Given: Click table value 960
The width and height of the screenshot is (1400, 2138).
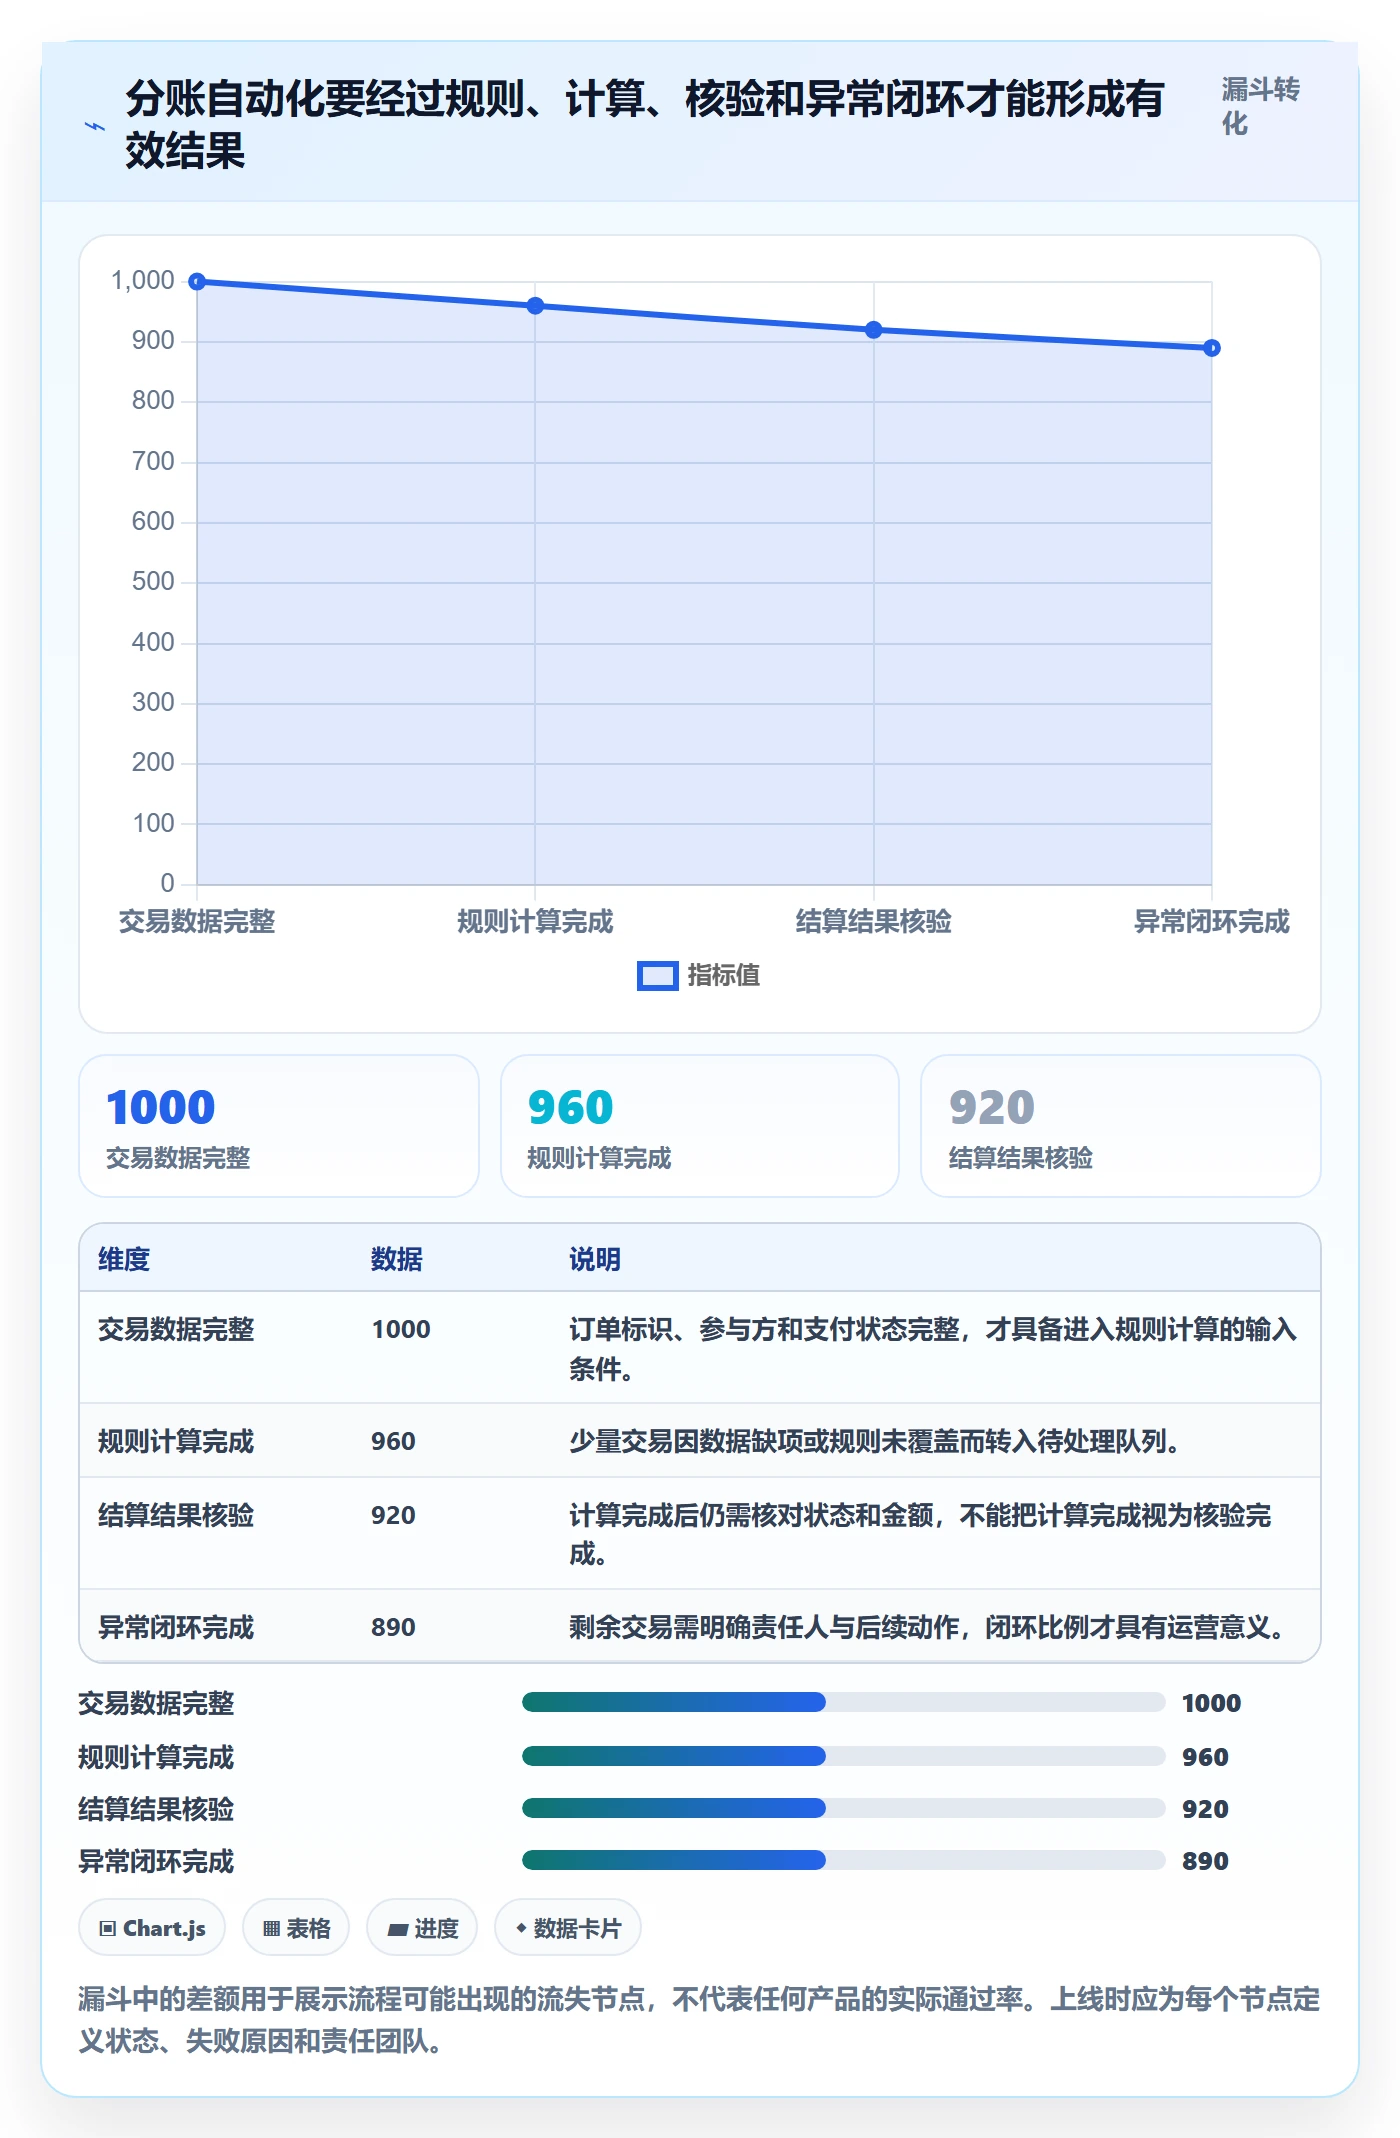Looking at the screenshot, I should click(393, 1442).
